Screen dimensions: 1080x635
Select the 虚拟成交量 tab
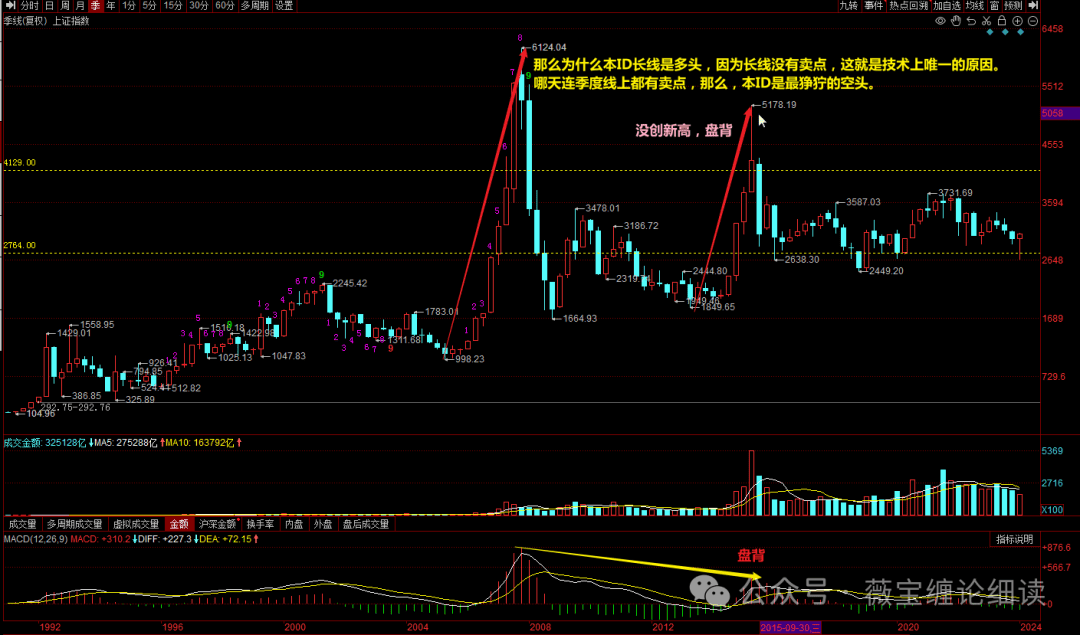136,524
